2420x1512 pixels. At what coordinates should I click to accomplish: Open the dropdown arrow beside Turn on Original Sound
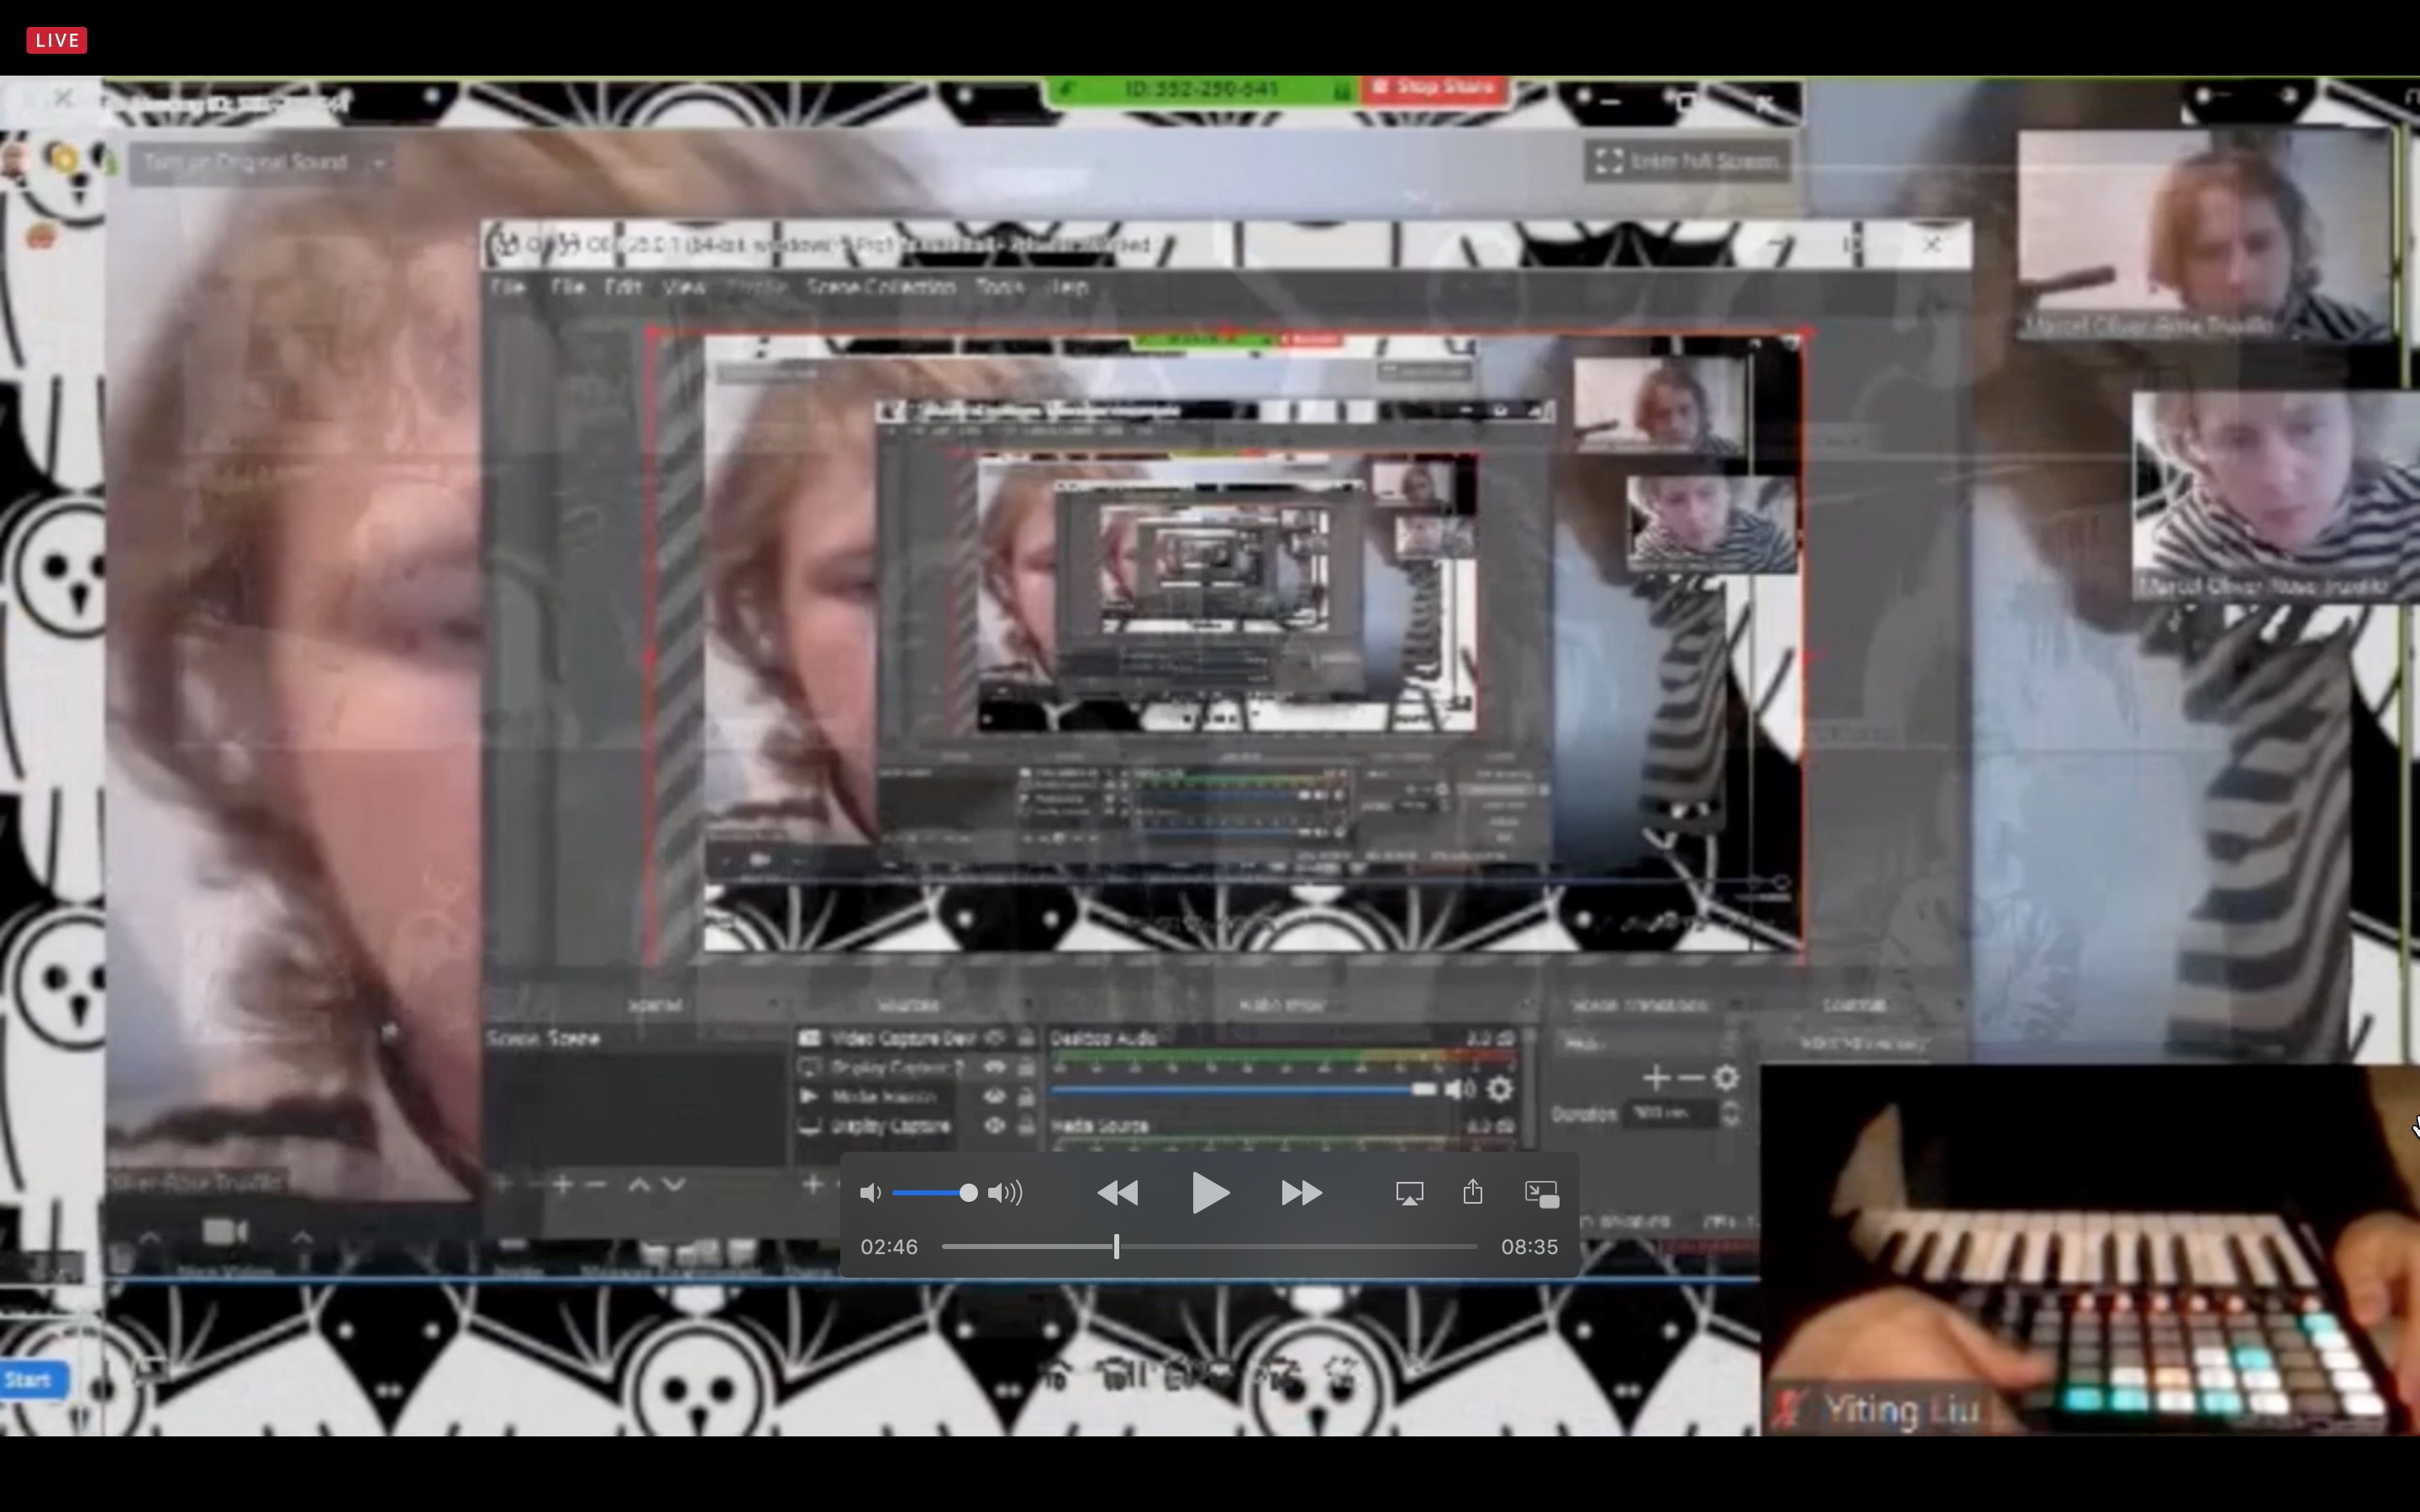(379, 163)
